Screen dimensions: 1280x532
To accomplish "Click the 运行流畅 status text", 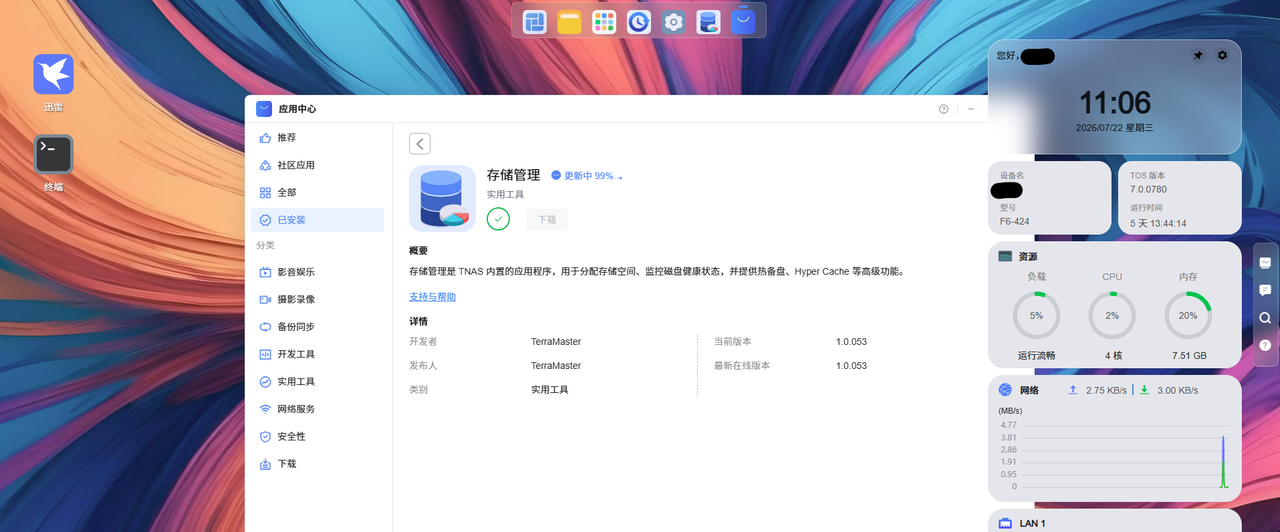I will pyautogui.click(x=1036, y=356).
